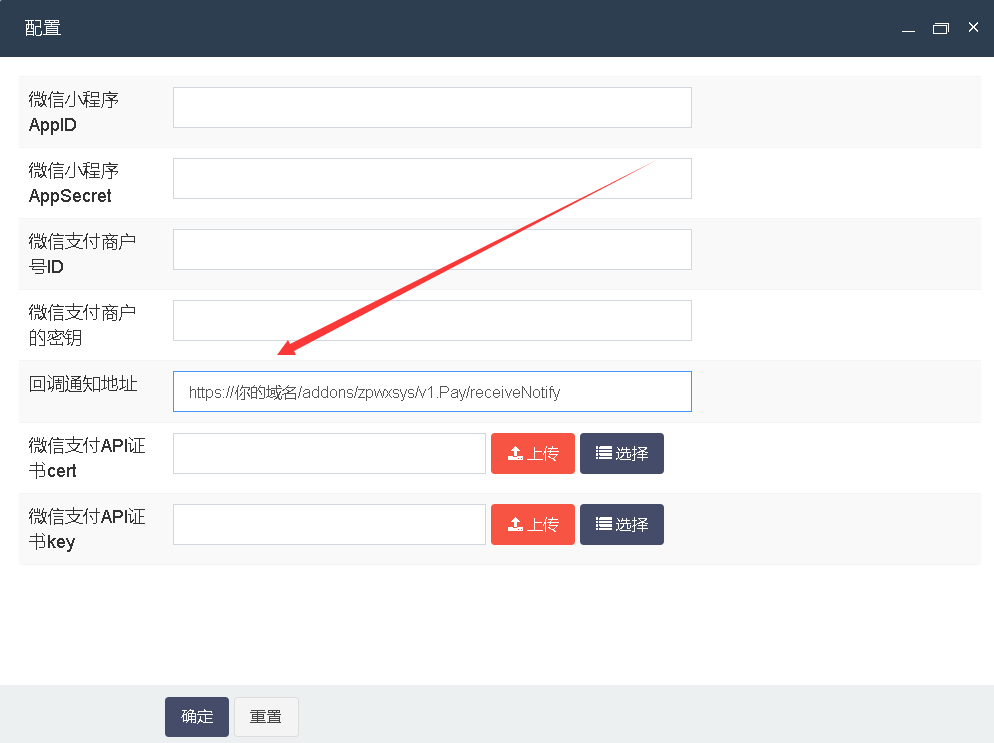
Task: Upload a file for API证书key
Action: tap(533, 525)
